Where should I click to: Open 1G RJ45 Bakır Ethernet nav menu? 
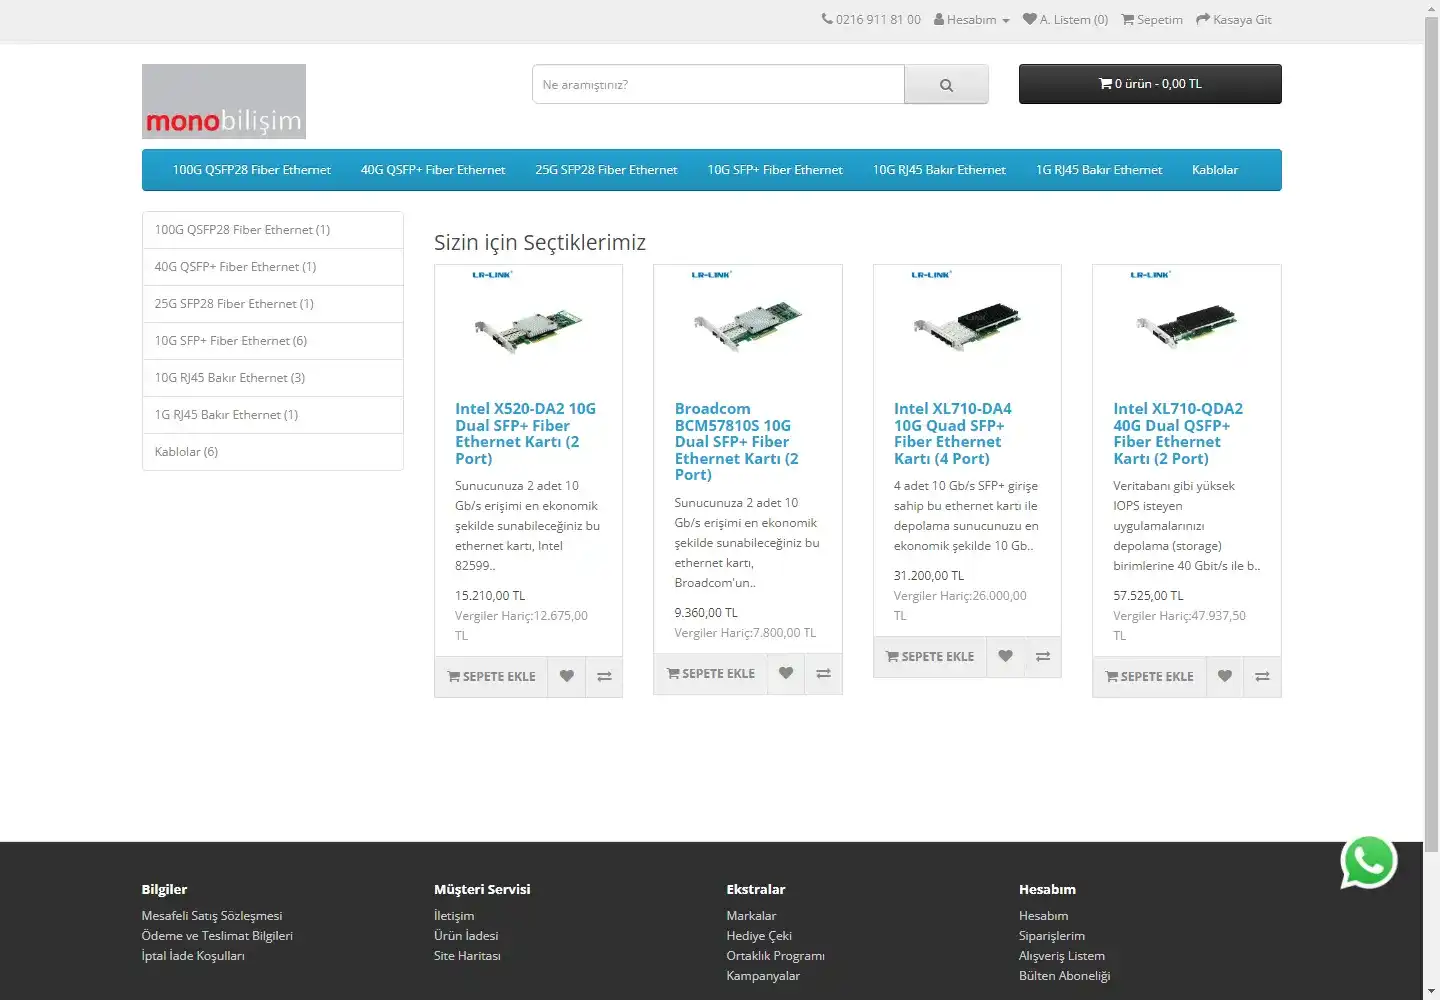[1099, 170]
